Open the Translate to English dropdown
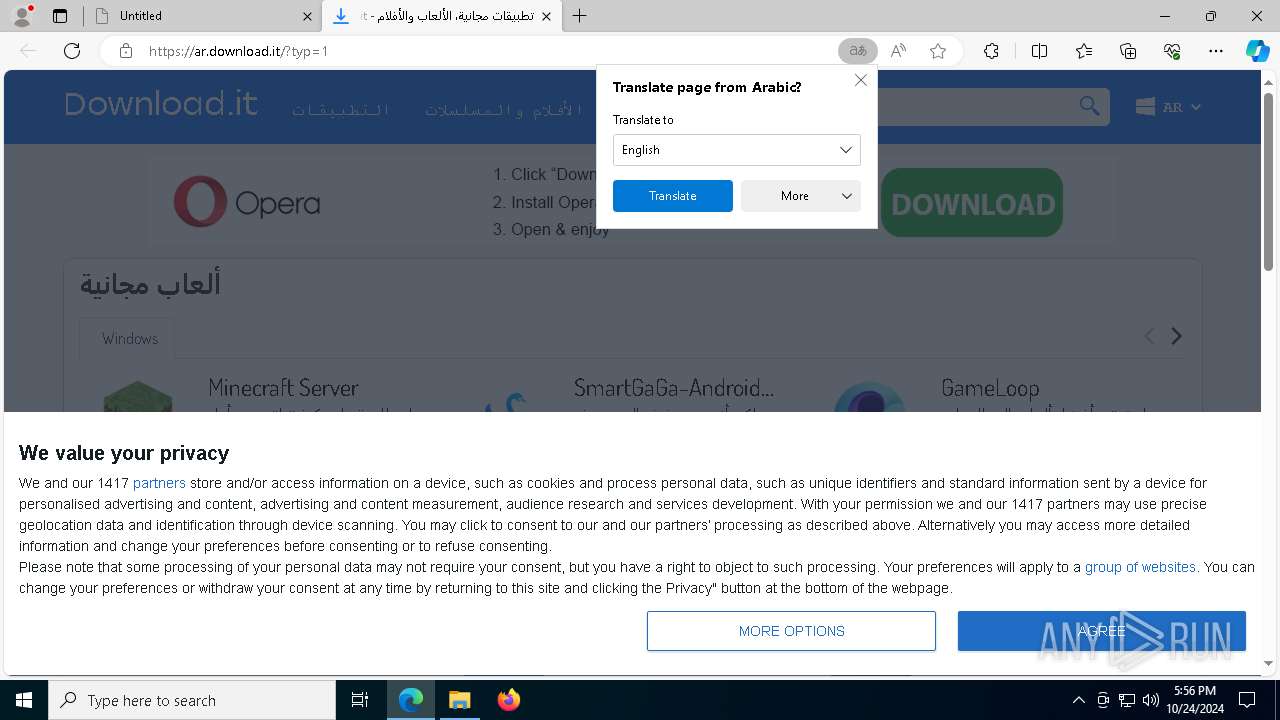 click(737, 150)
